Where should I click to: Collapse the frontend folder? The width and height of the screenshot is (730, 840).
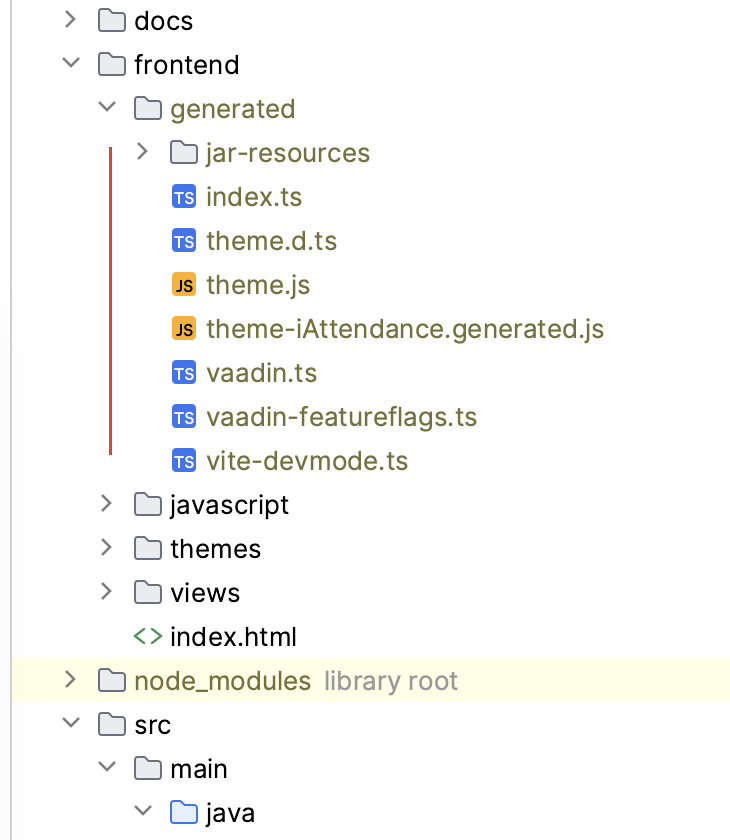coord(70,64)
